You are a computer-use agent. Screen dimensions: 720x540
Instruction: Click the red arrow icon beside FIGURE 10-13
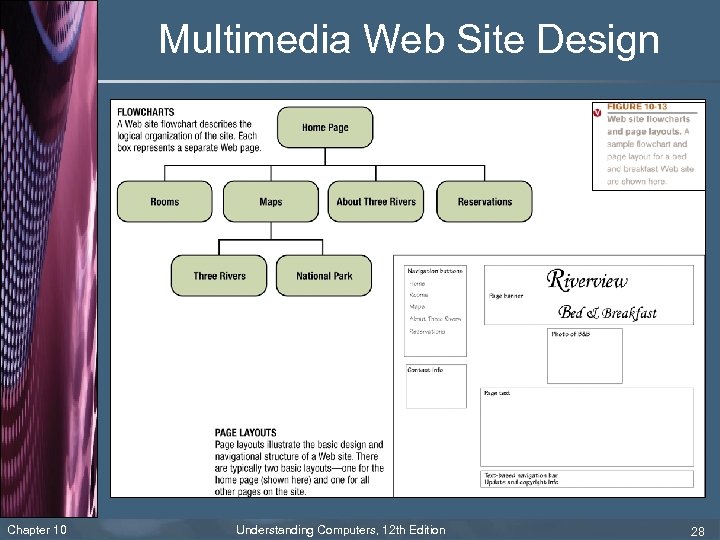click(597, 113)
